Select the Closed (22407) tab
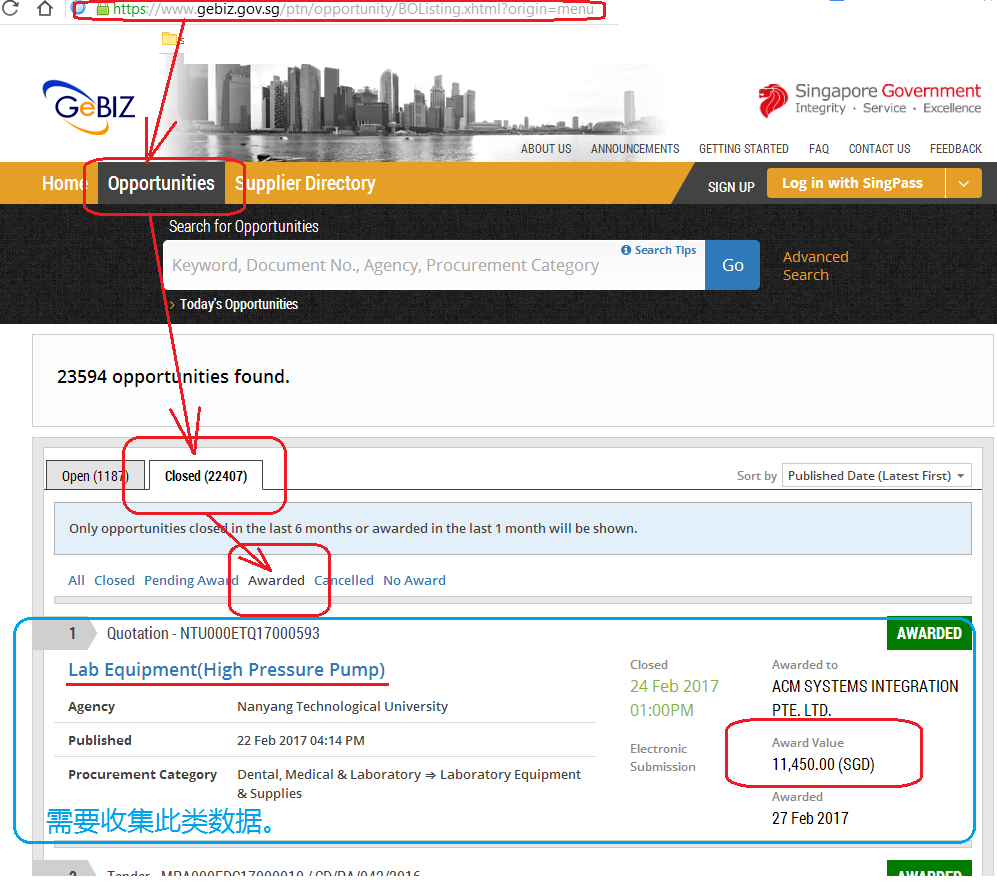This screenshot has width=997, height=883. pyautogui.click(x=205, y=476)
